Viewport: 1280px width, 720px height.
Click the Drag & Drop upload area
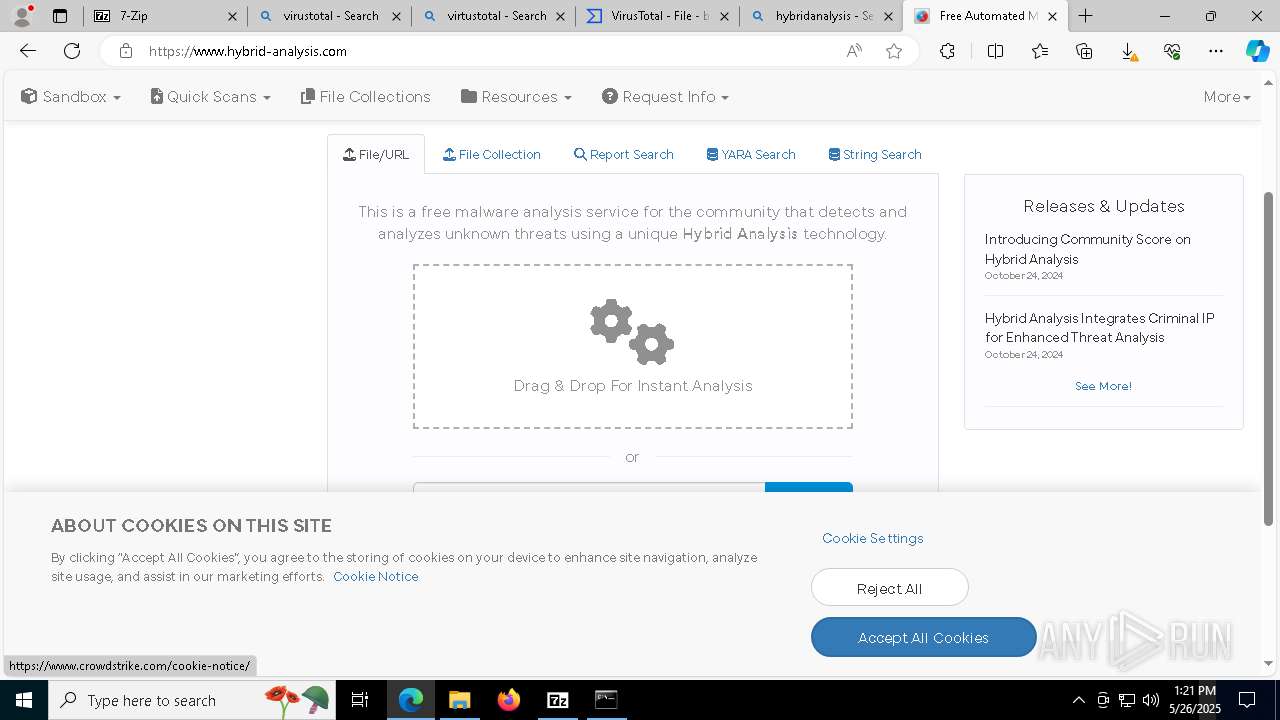point(633,346)
